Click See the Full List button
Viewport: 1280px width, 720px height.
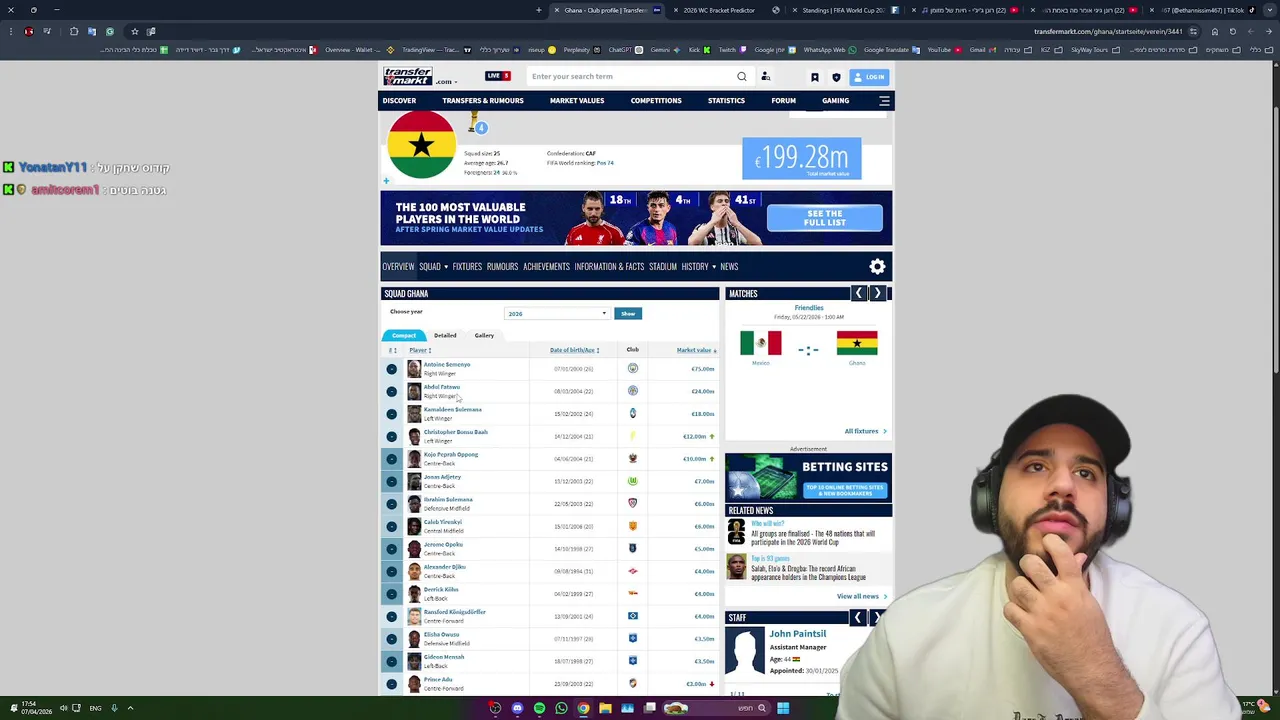[824, 218]
